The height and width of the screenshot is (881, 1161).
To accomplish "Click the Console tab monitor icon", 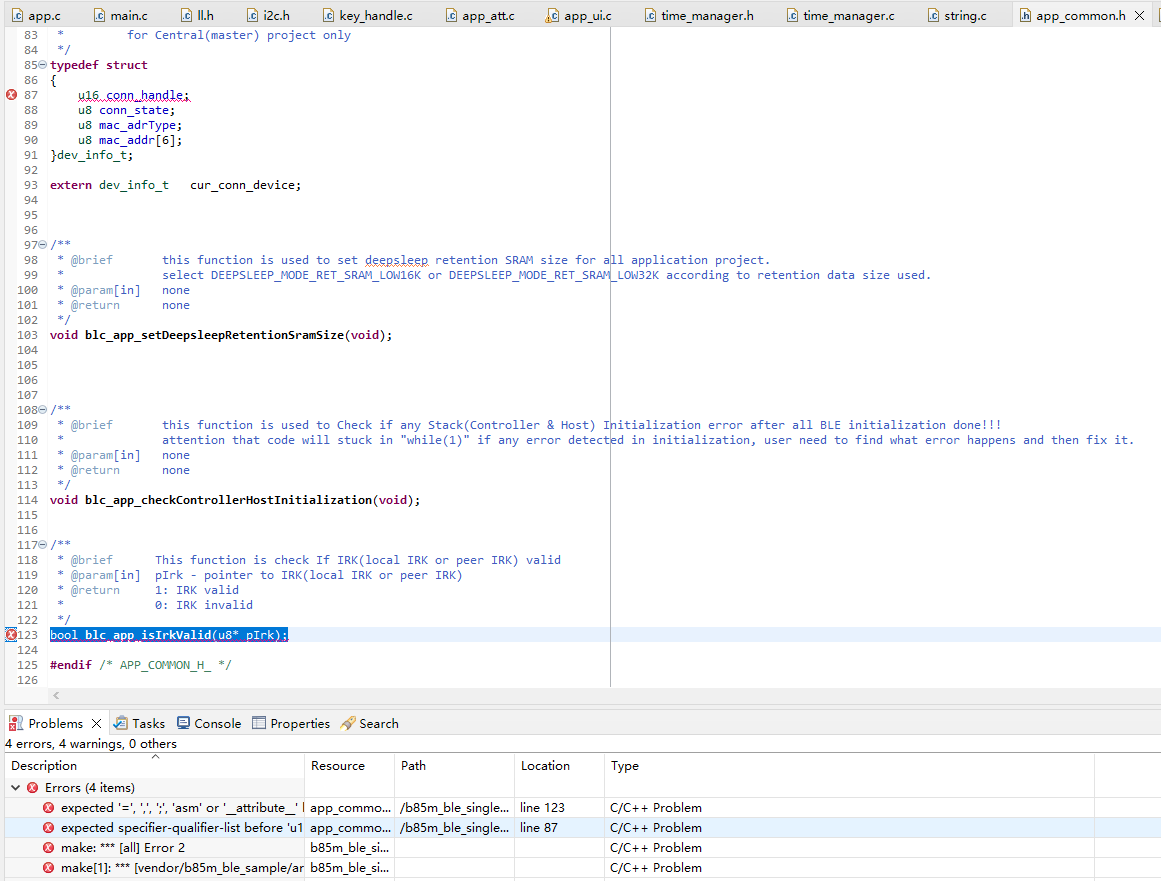I will coord(183,723).
